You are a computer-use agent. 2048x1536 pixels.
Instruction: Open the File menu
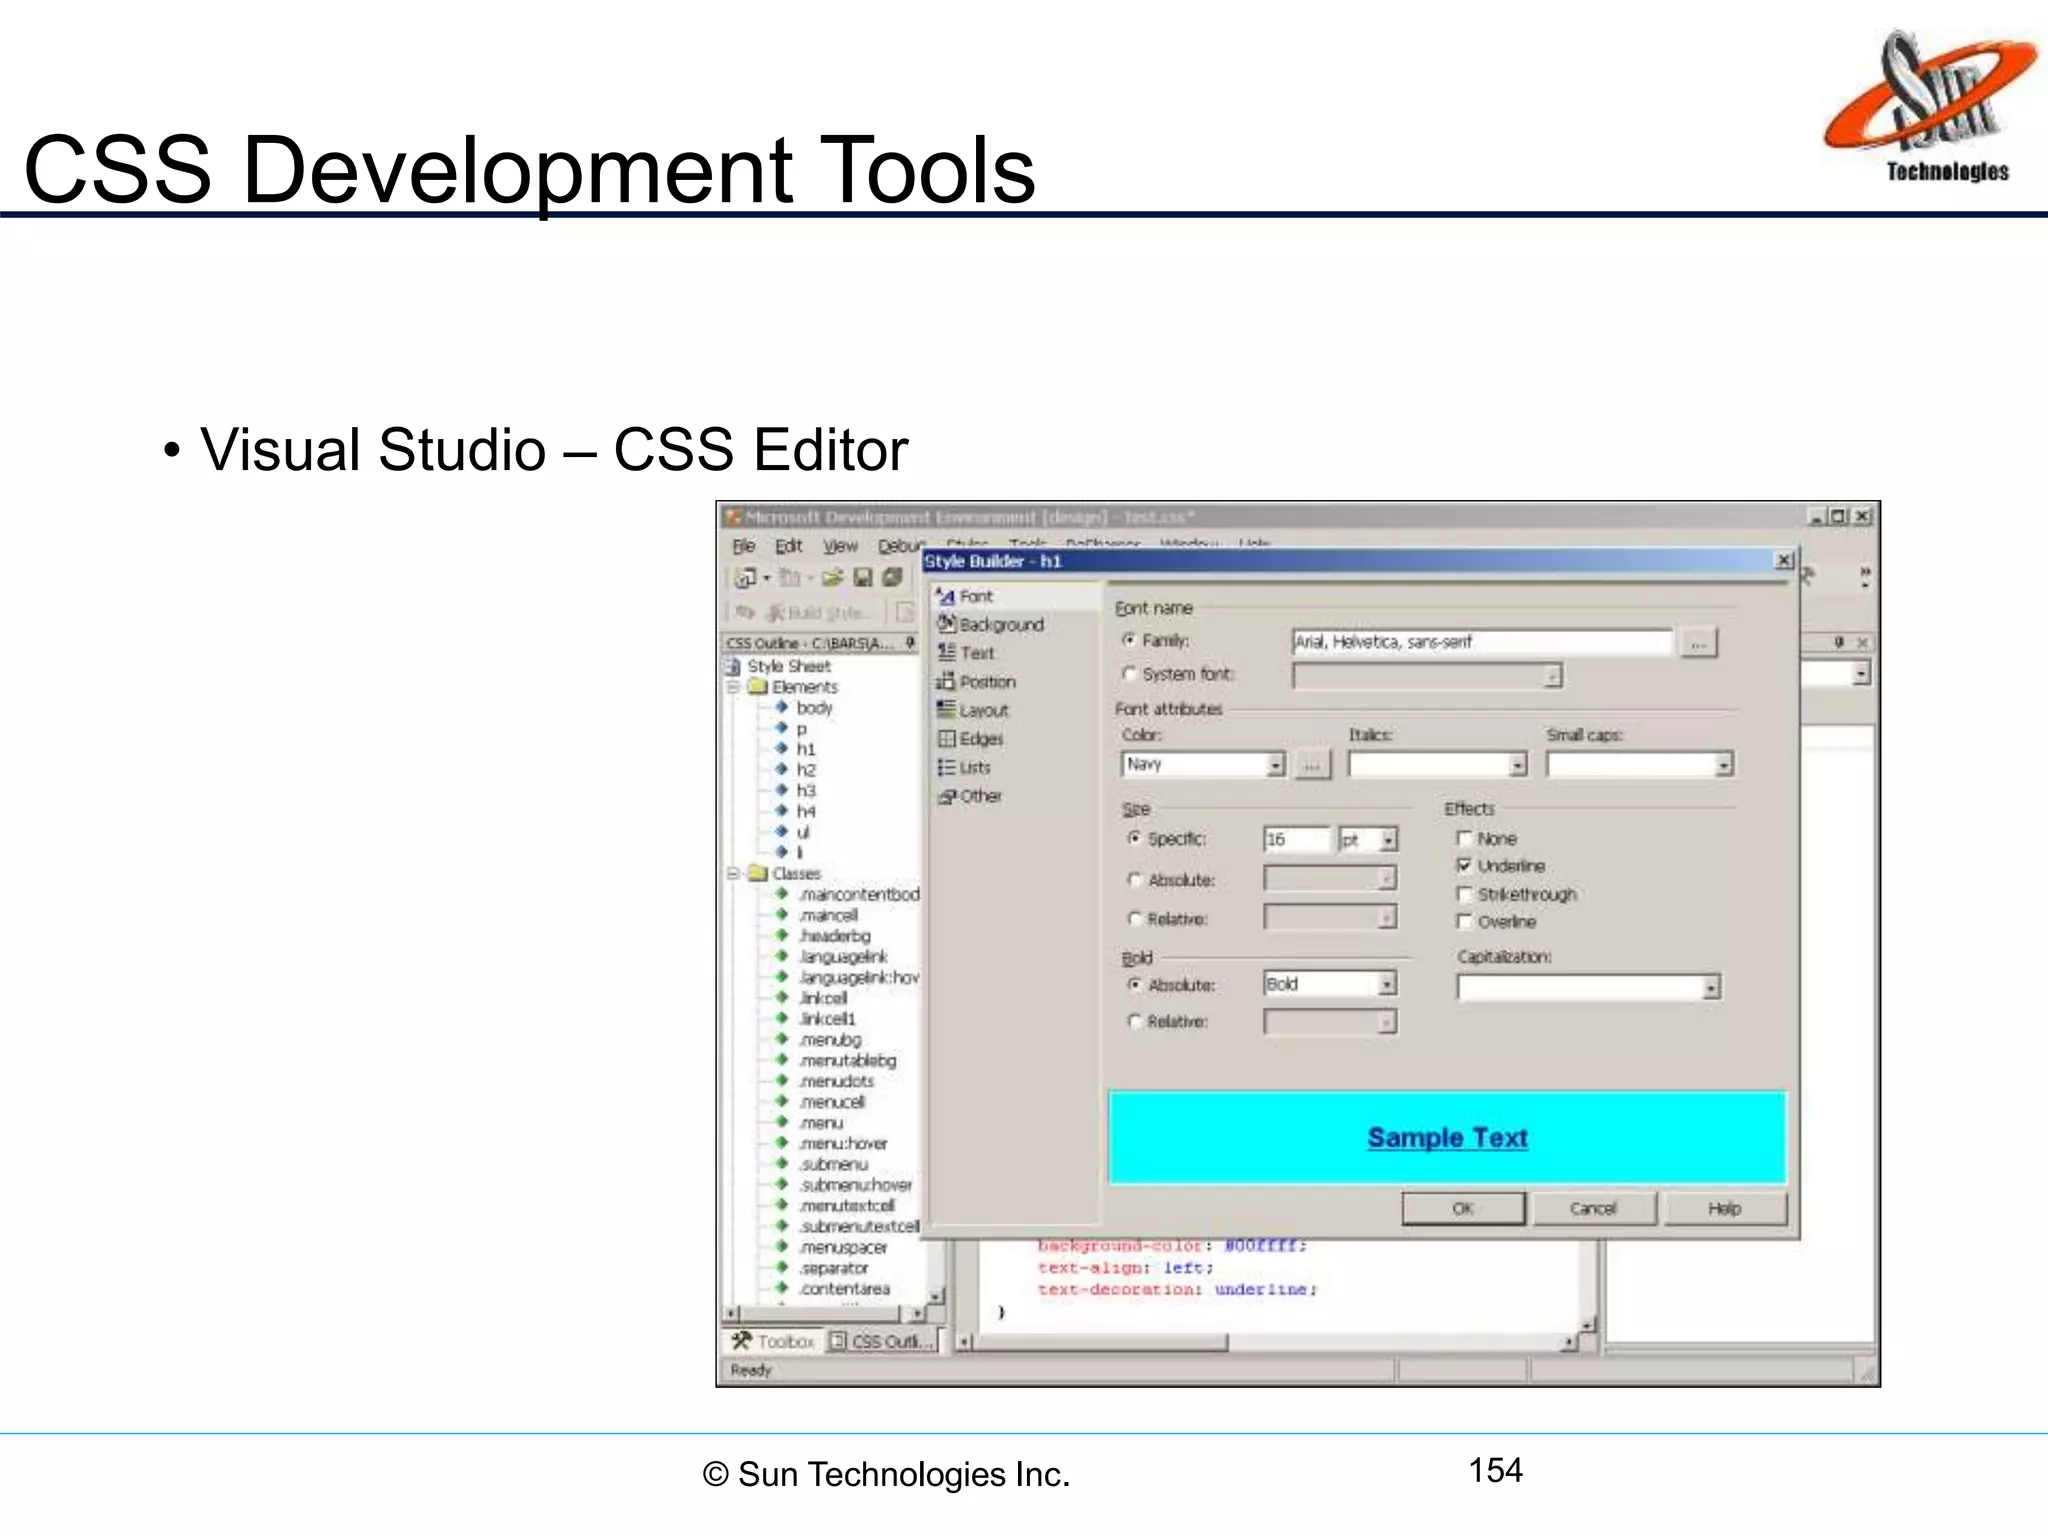tap(743, 546)
